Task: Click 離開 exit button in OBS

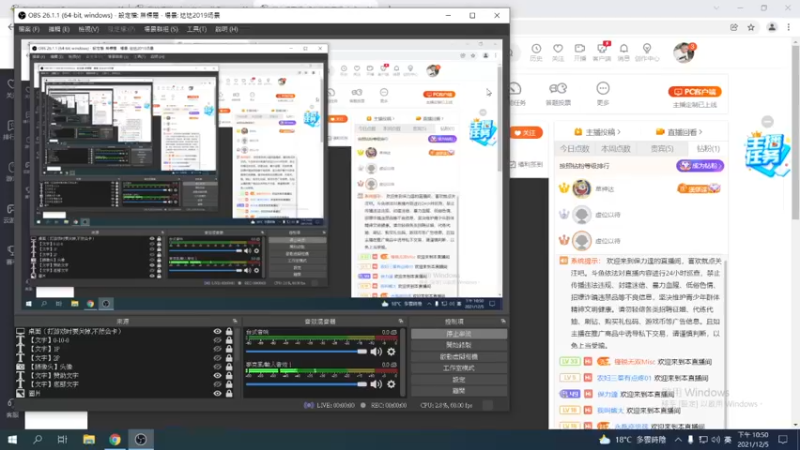Action: point(459,391)
